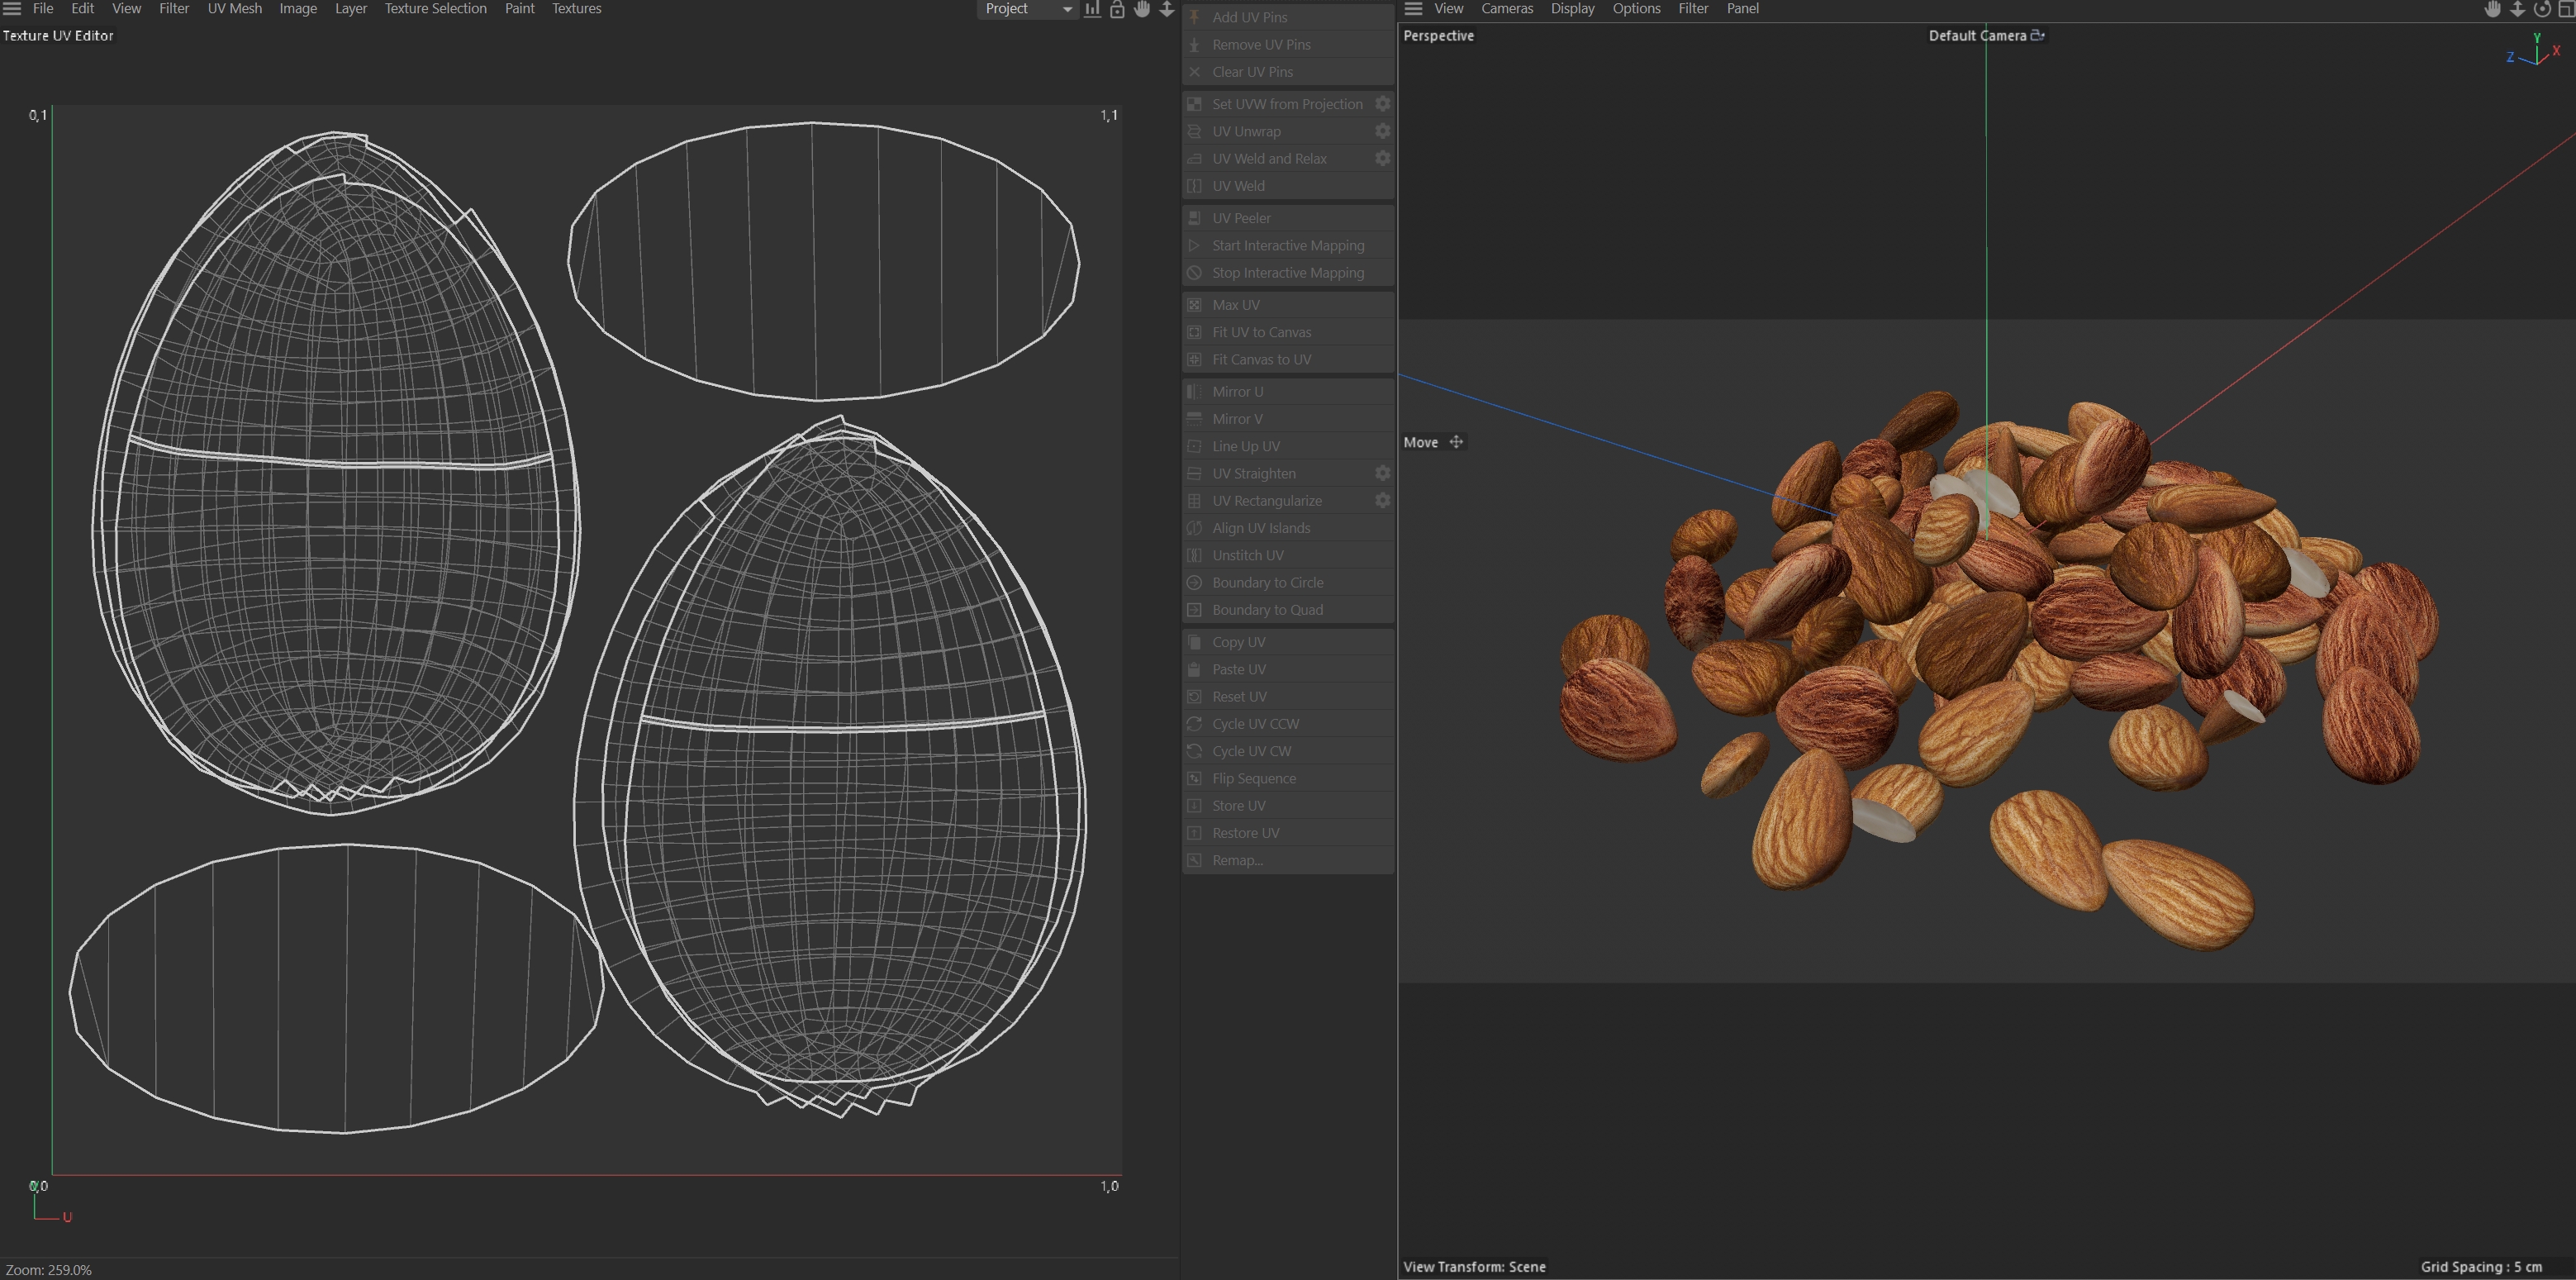Click the hand move-camera icon in Perspective view
The width and height of the screenshot is (2576, 1280).
2493,9
